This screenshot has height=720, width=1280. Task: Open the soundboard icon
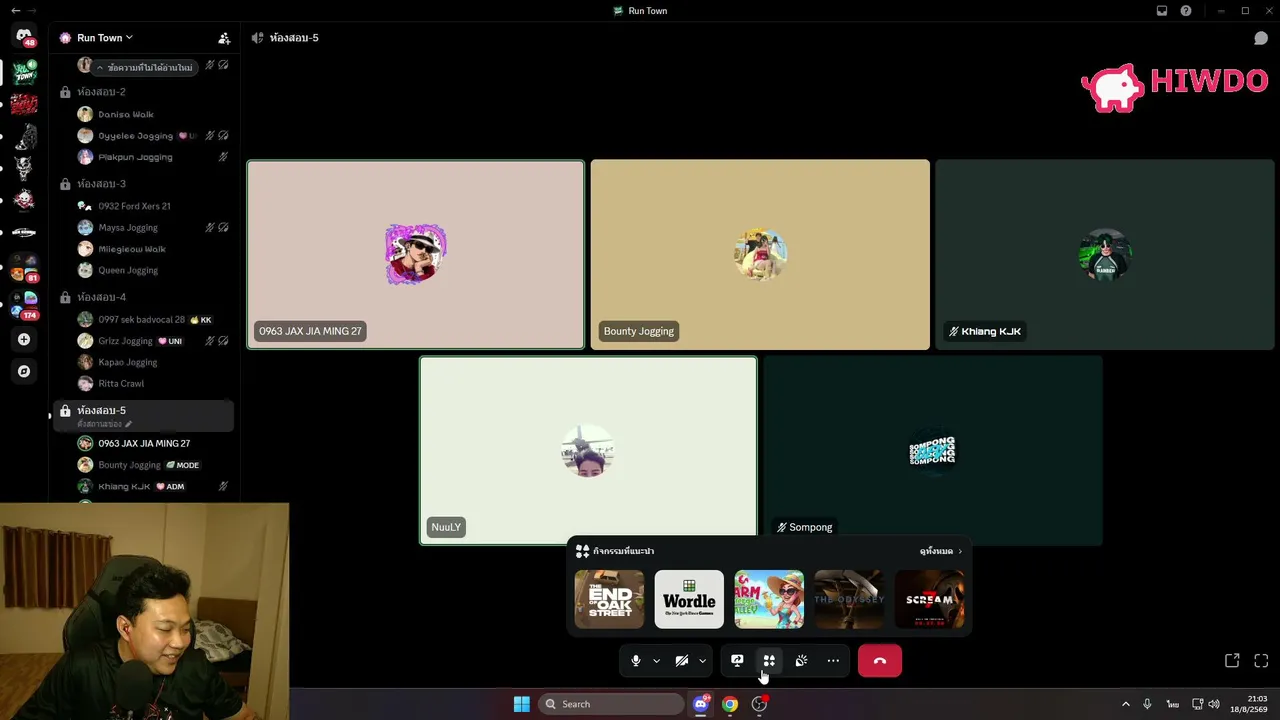[801, 661]
